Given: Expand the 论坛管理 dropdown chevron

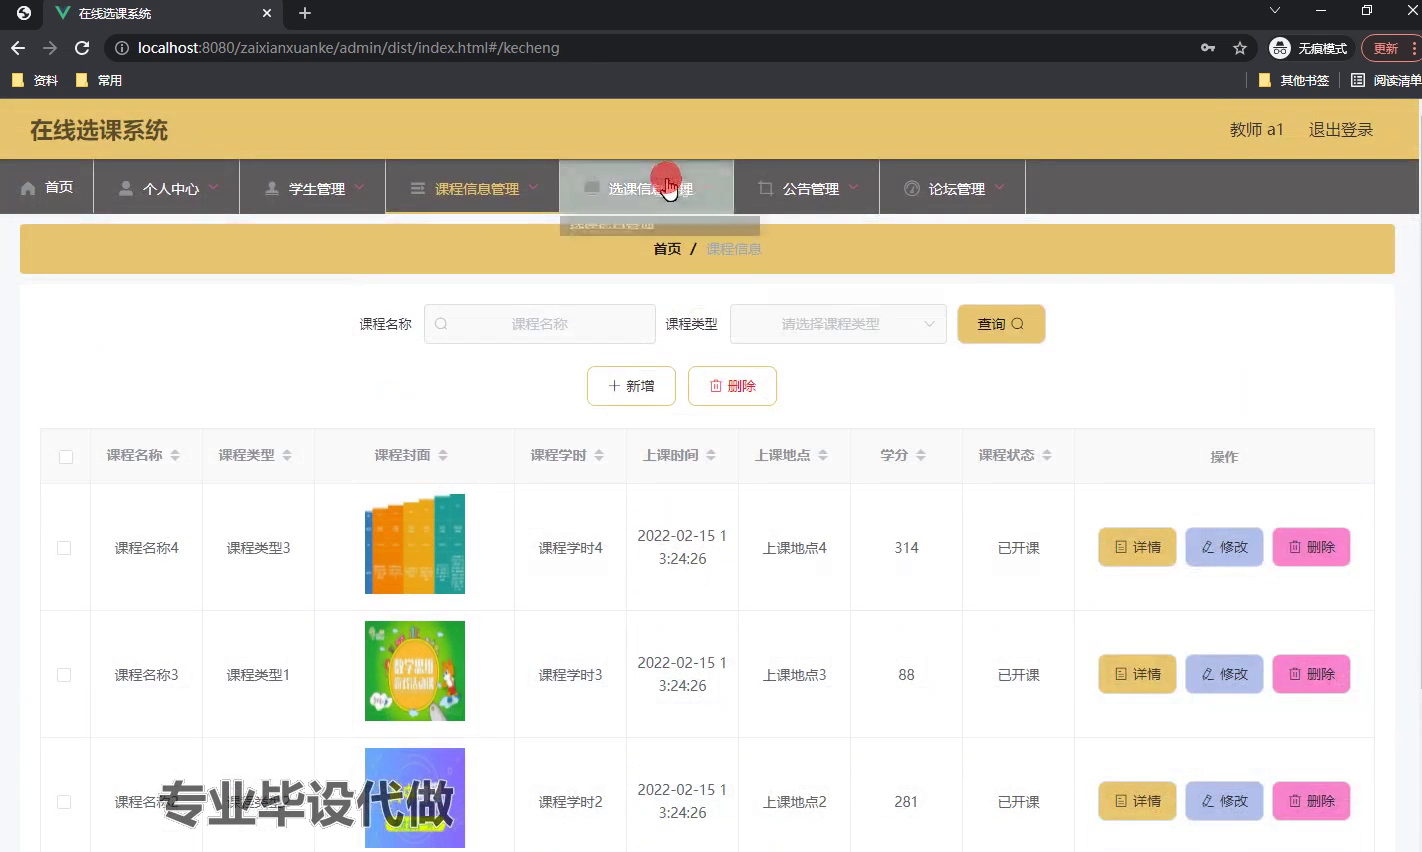Looking at the screenshot, I should 999,187.
